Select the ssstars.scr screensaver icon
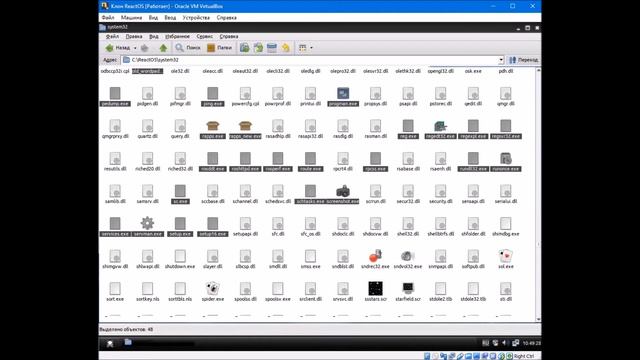The height and width of the screenshot is (360, 640). coord(375,289)
